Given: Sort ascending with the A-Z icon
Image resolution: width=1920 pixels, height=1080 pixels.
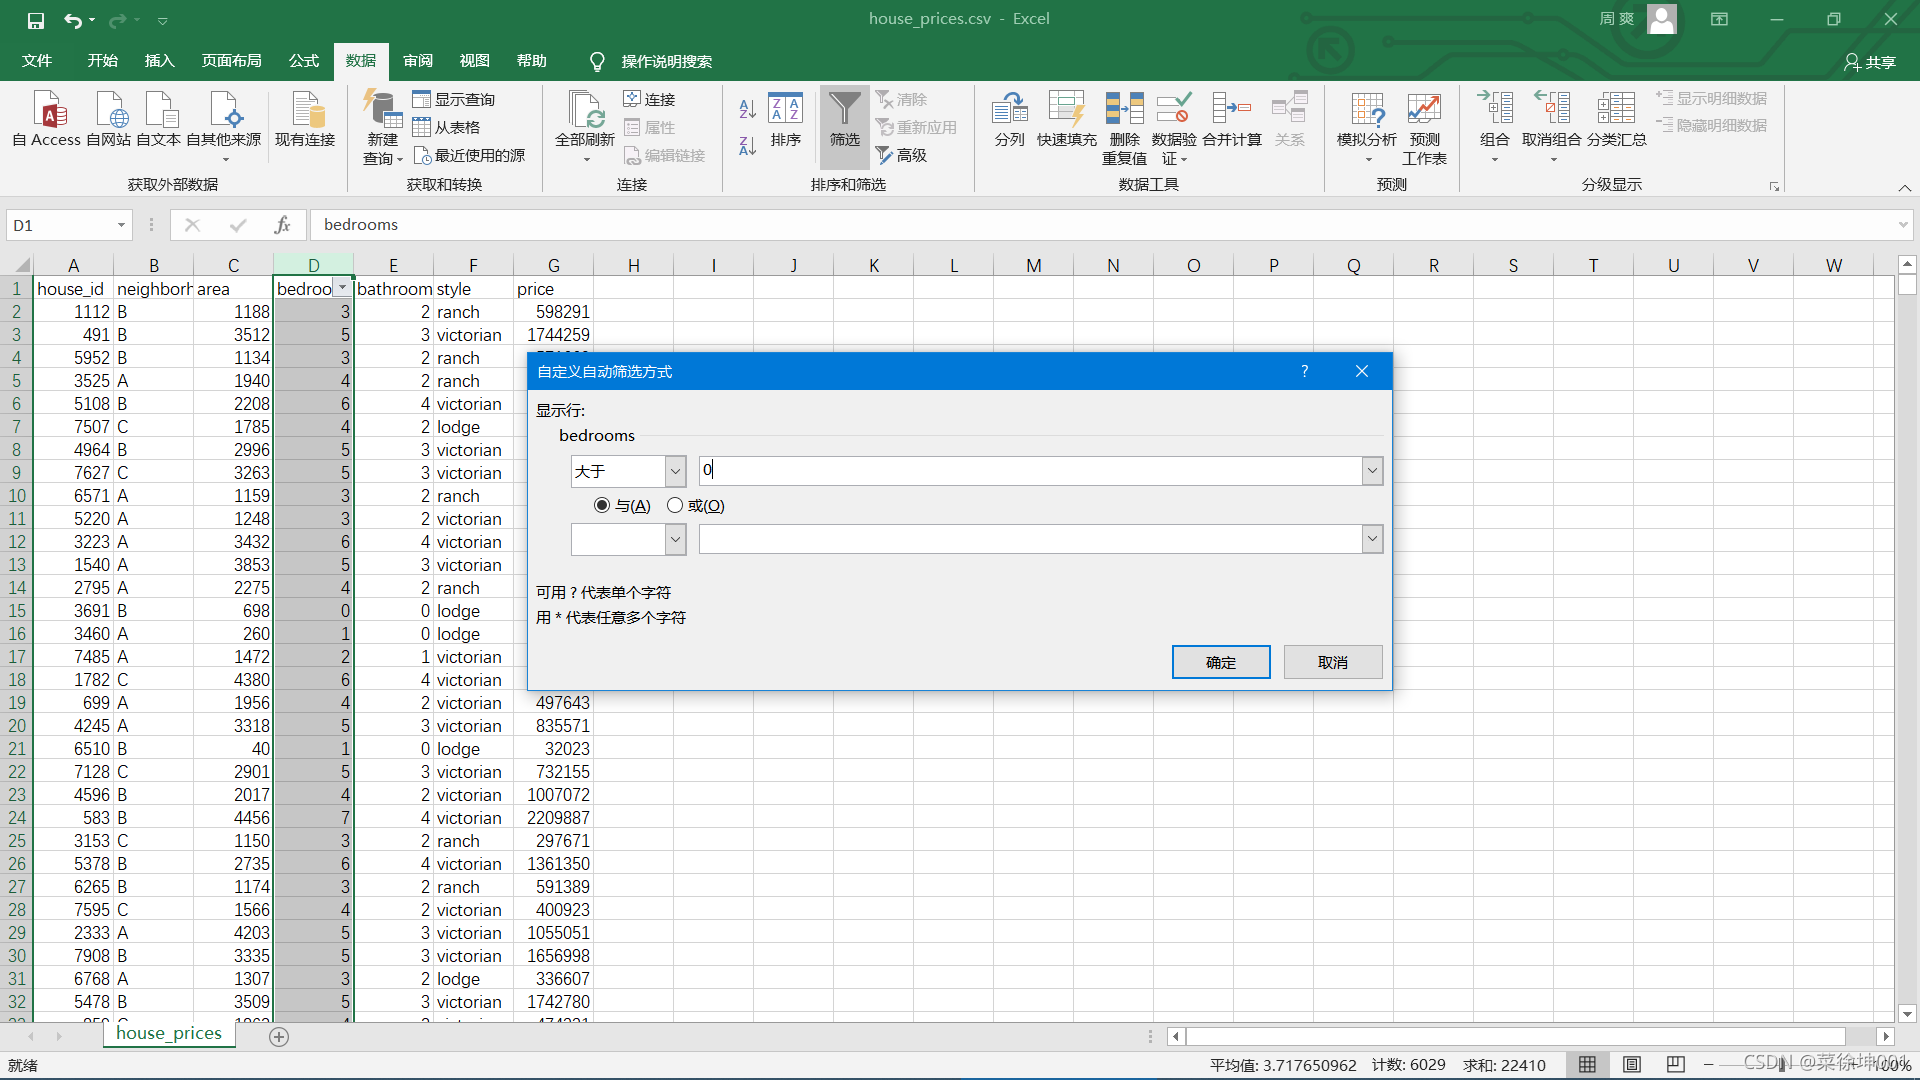Looking at the screenshot, I should 747,109.
